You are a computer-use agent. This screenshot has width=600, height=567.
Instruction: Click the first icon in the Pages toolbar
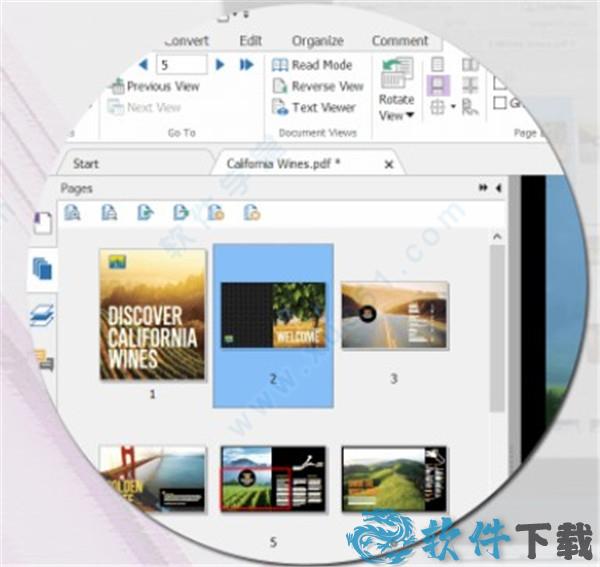click(72, 212)
